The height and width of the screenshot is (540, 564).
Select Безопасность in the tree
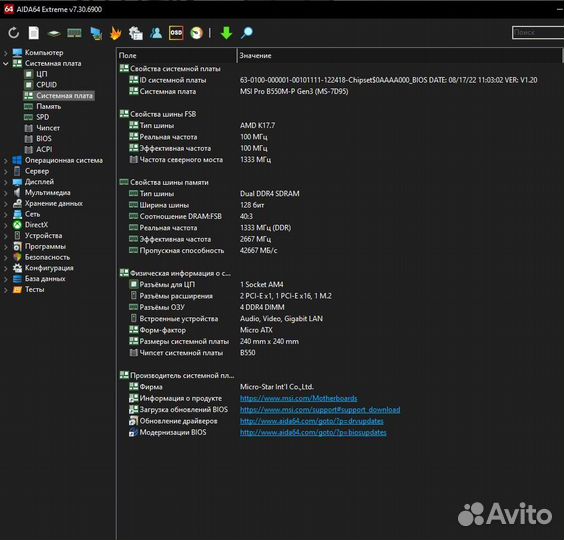click(47, 257)
